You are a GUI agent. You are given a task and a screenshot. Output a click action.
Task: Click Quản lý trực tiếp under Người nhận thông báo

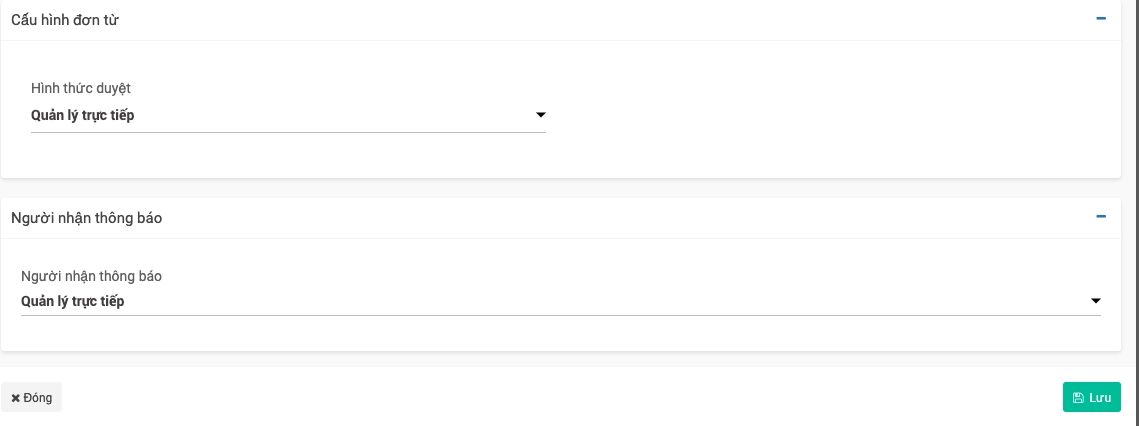[x=73, y=301]
